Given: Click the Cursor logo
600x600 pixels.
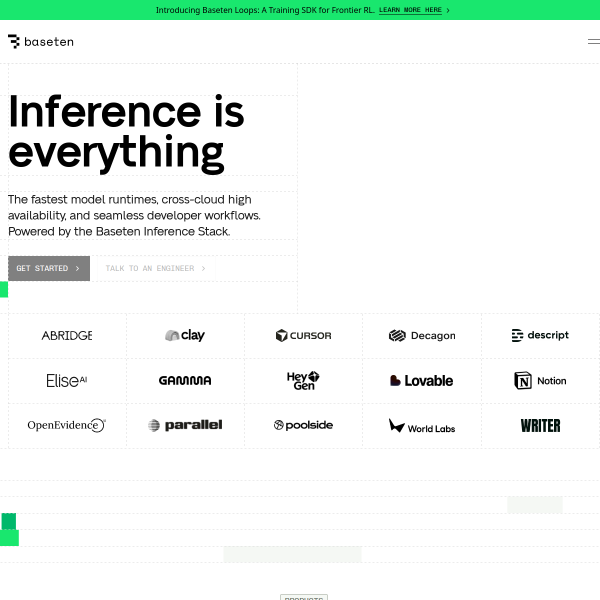Looking at the screenshot, I should [x=303, y=336].
